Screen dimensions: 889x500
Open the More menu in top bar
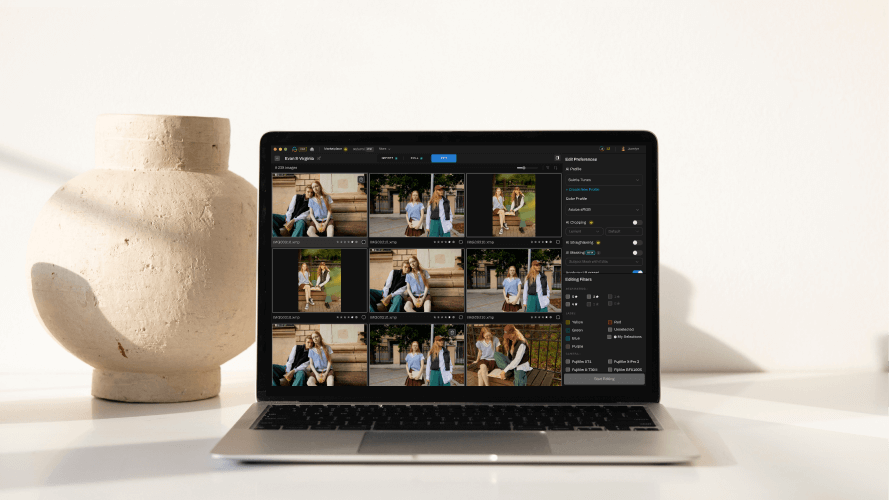coord(384,148)
